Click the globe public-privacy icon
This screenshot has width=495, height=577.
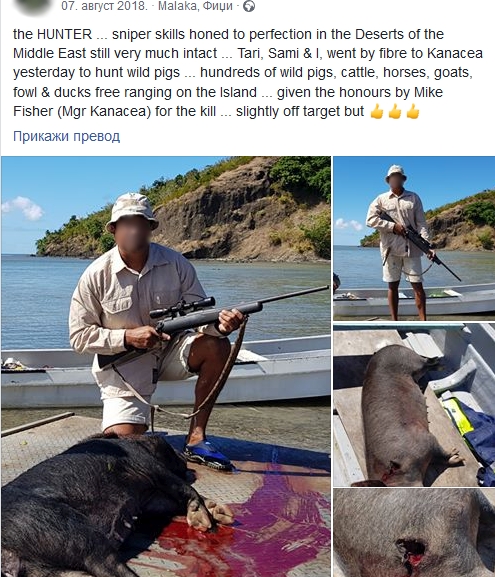click(x=249, y=6)
